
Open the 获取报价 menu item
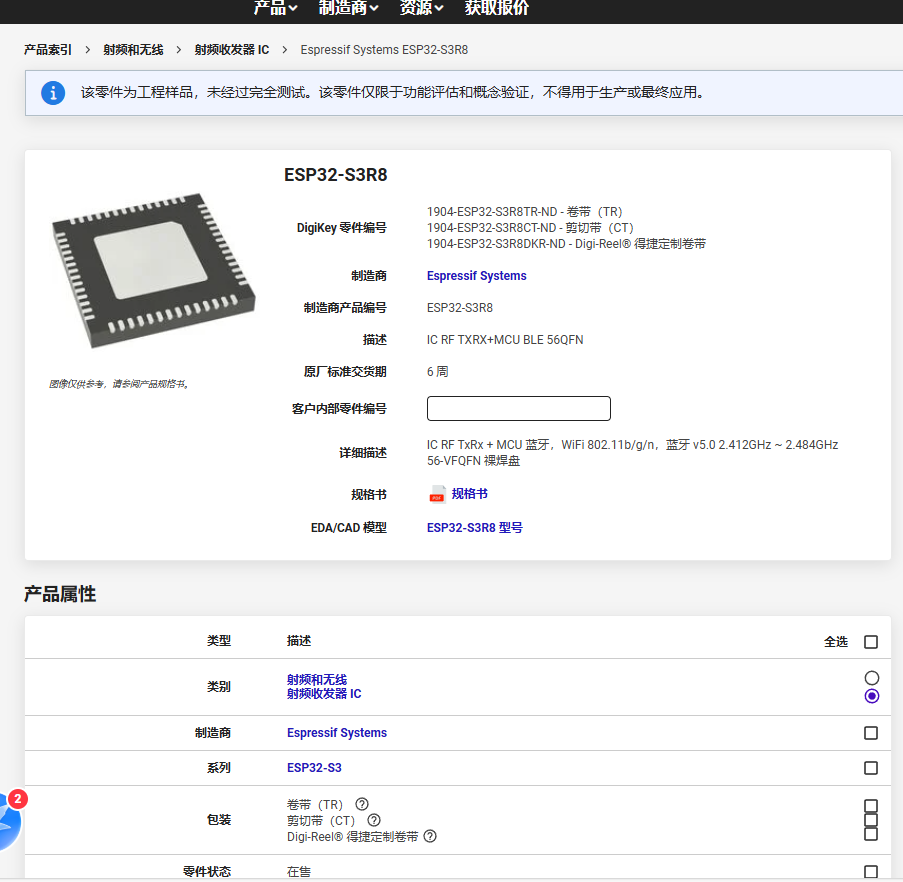(x=497, y=8)
